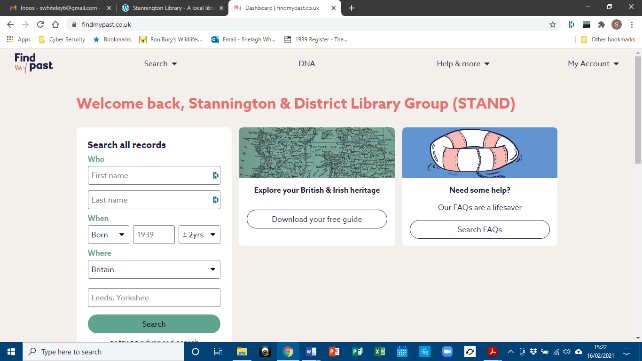This screenshot has height=361, width=642.
Task: Click Download your free guide button
Action: [x=316, y=219]
